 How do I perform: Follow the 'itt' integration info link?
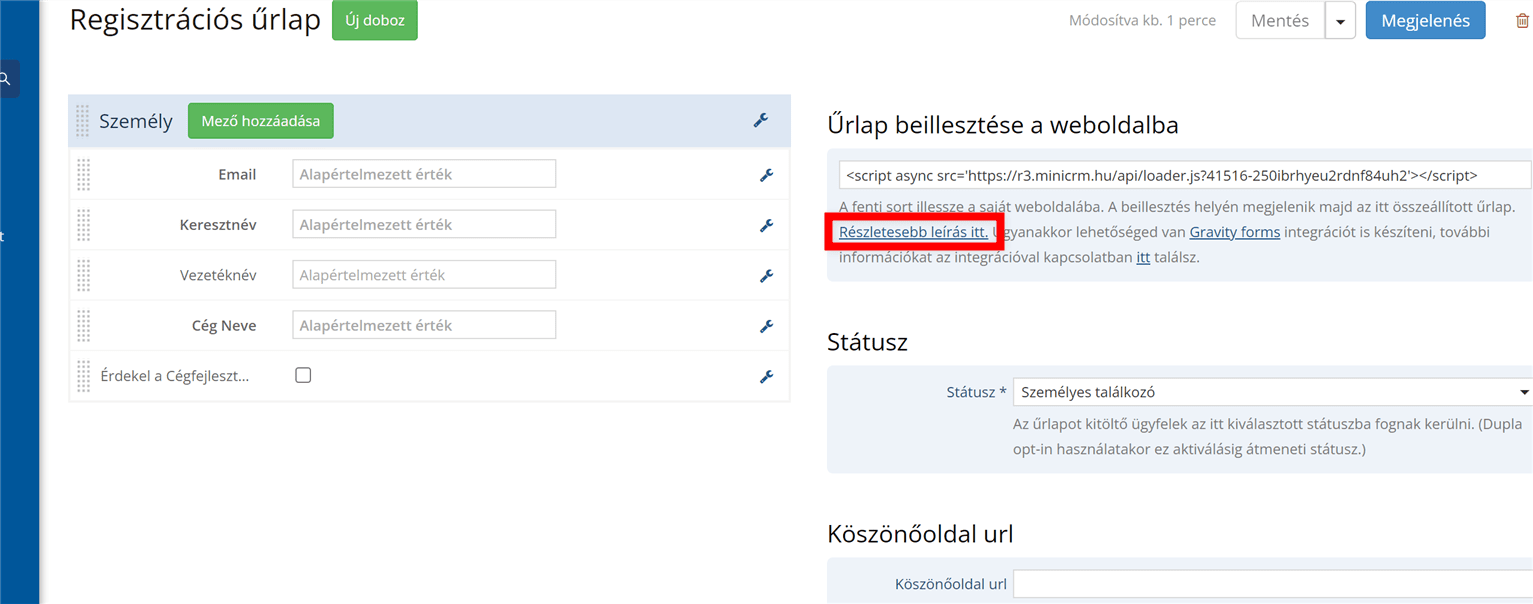(x=1143, y=257)
